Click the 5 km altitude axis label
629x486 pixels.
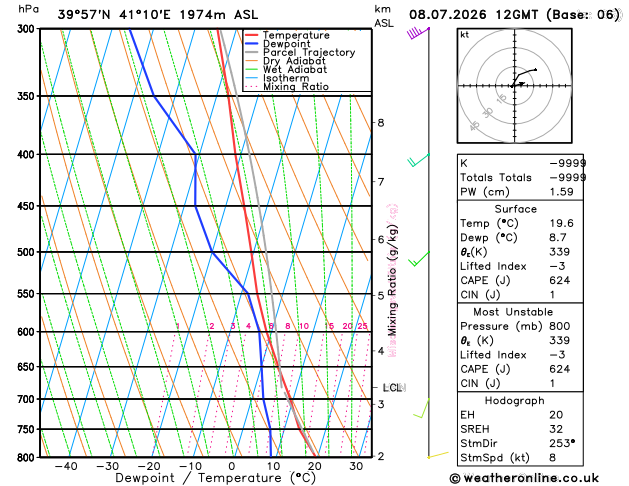[x=381, y=296]
